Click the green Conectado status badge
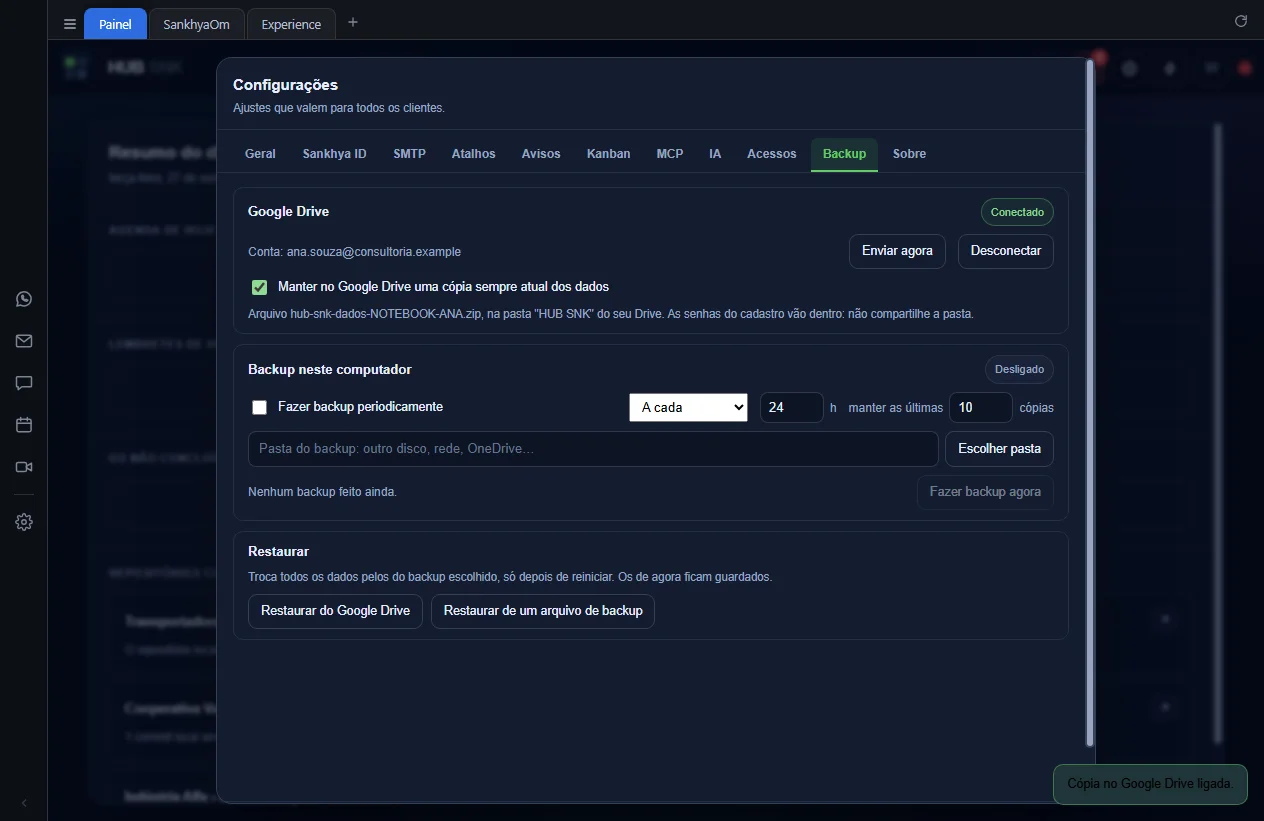 [1017, 212]
